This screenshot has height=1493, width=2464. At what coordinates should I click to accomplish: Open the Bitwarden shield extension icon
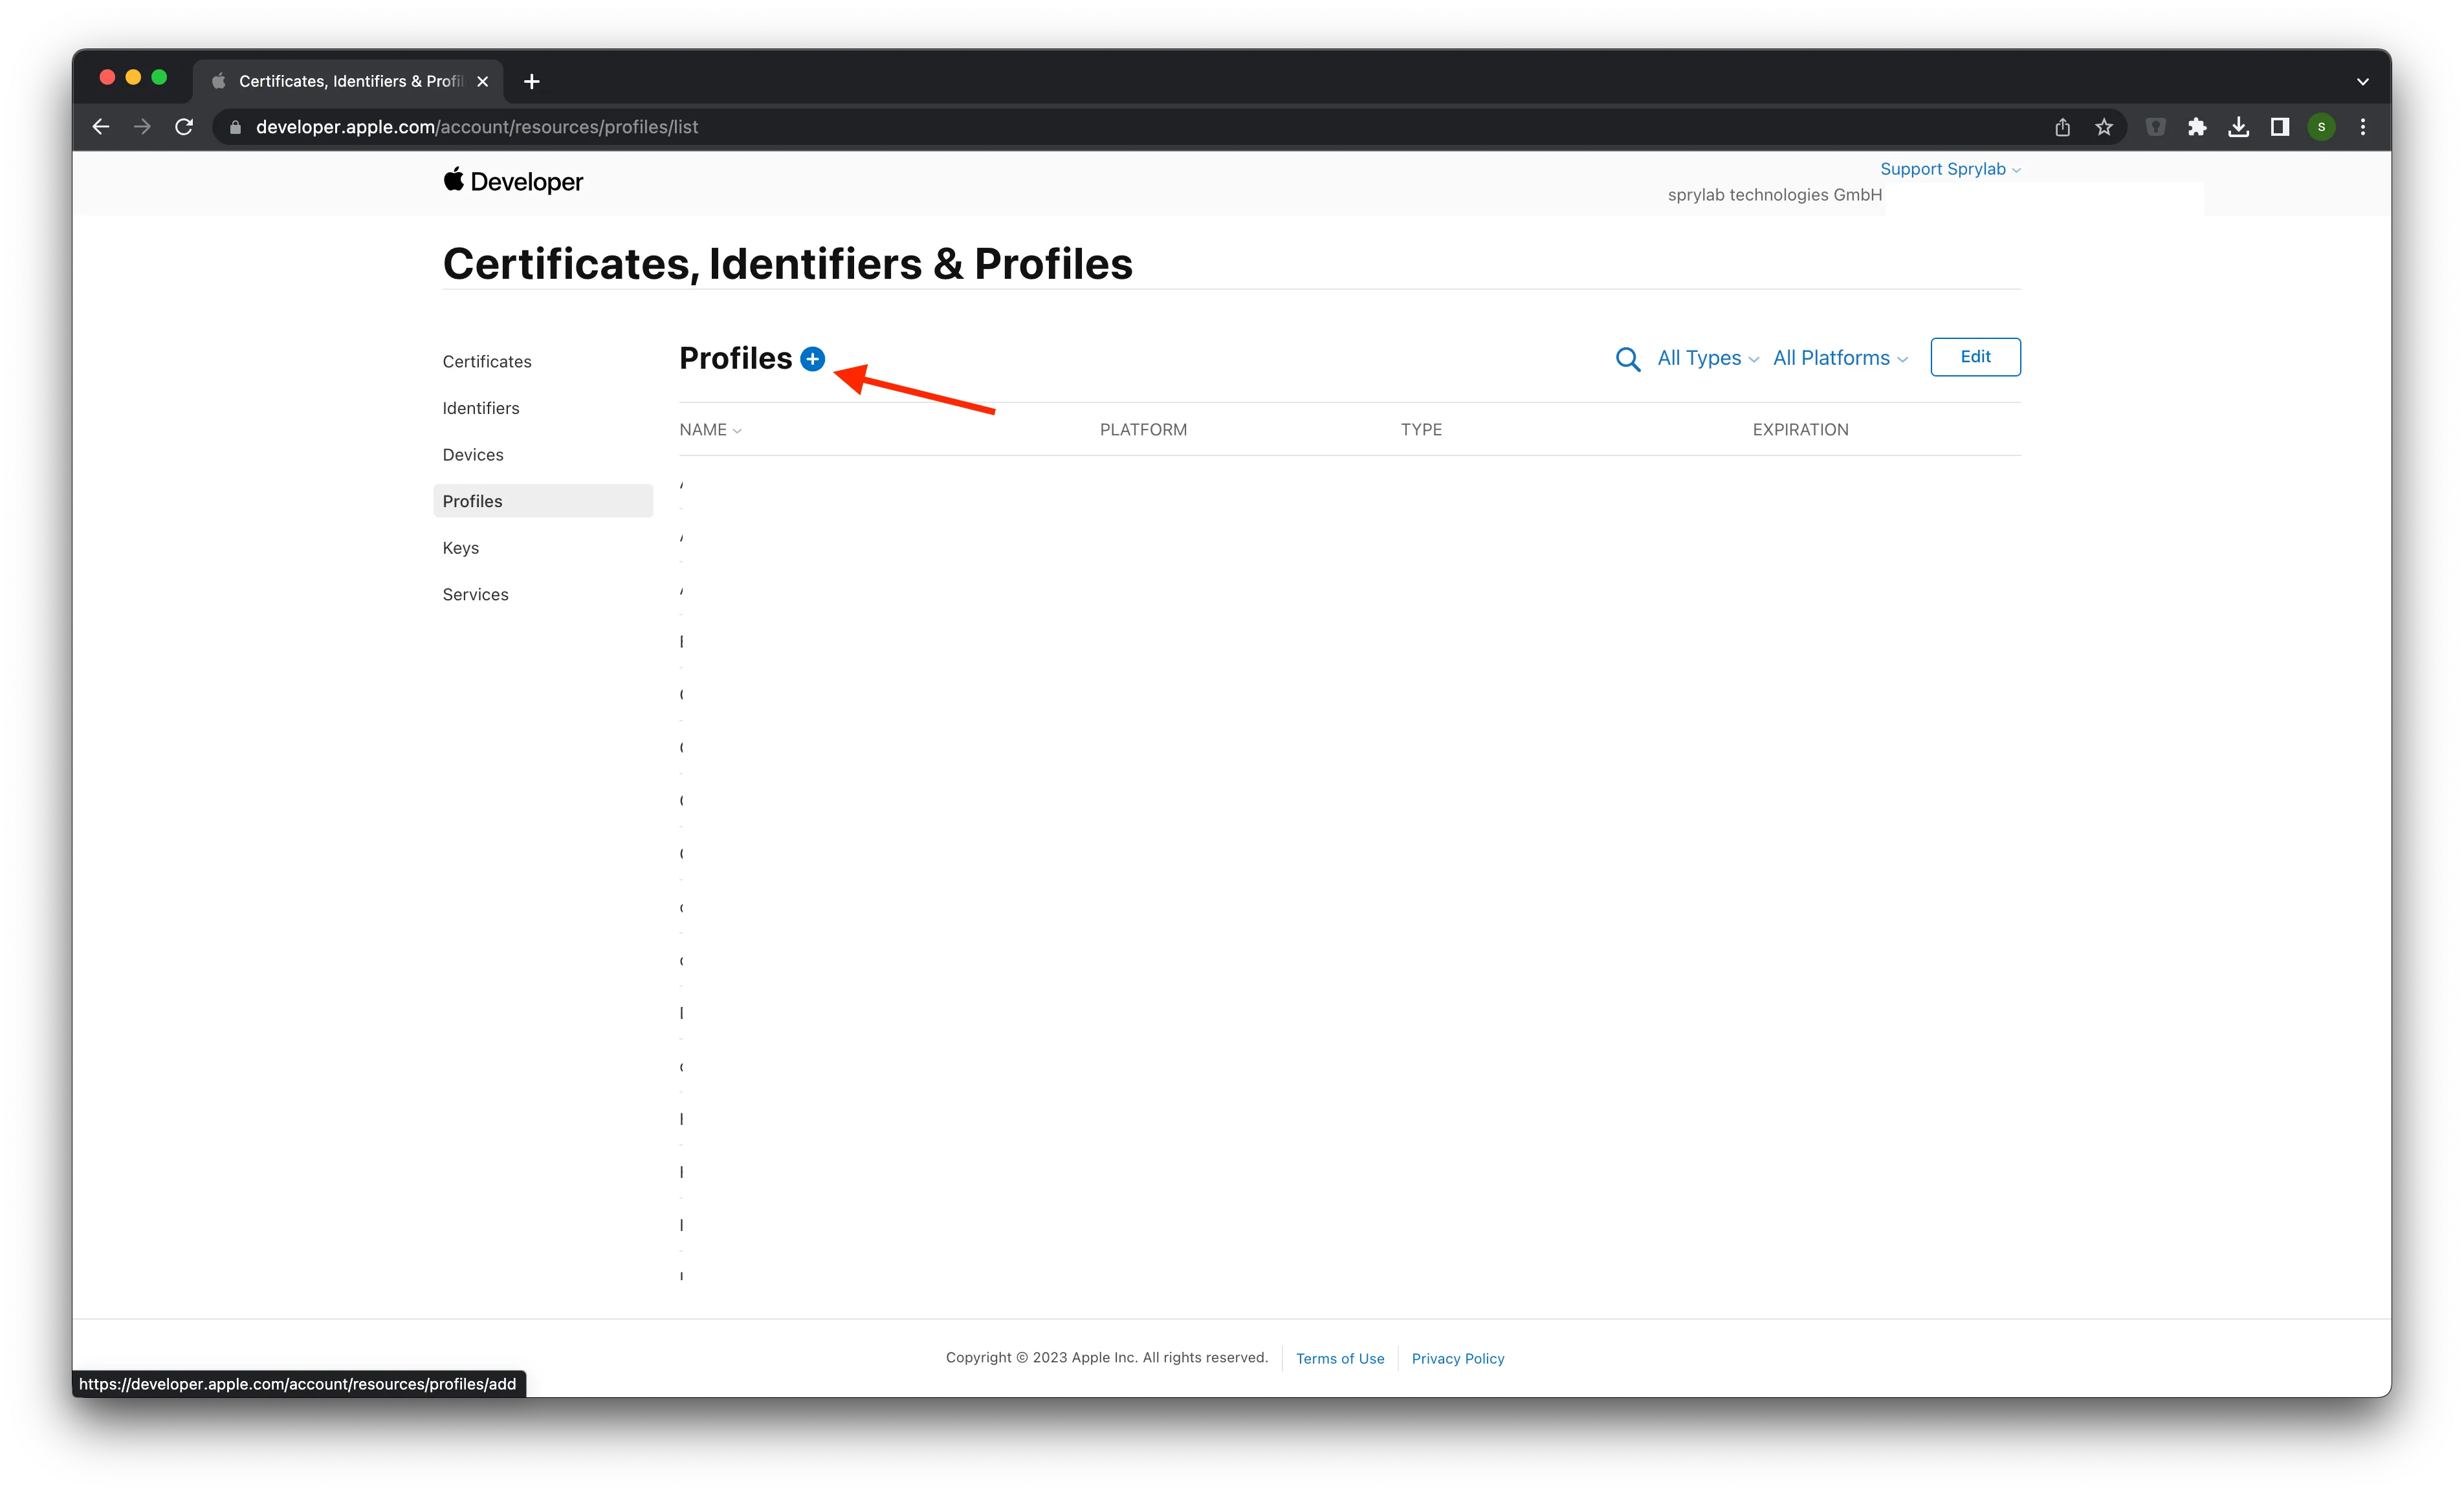point(2156,127)
